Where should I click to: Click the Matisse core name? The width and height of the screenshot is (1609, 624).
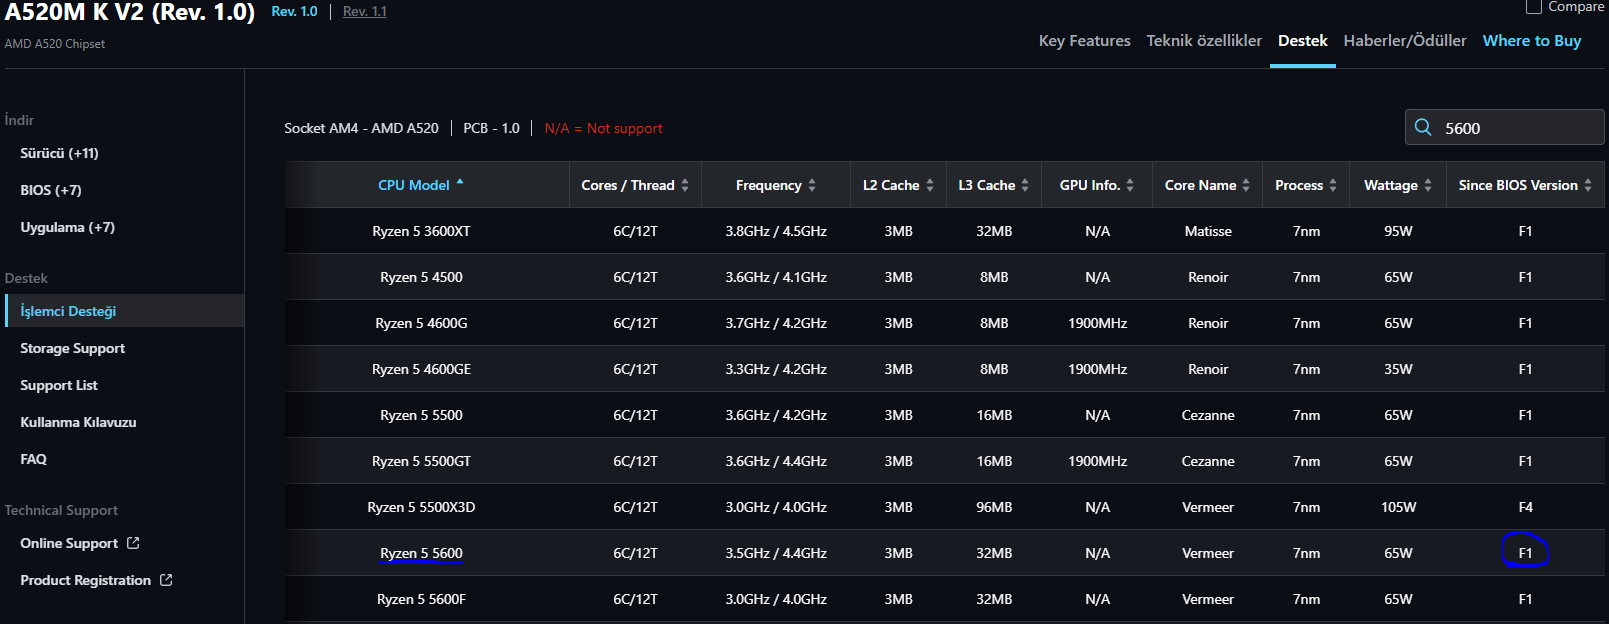(1208, 231)
